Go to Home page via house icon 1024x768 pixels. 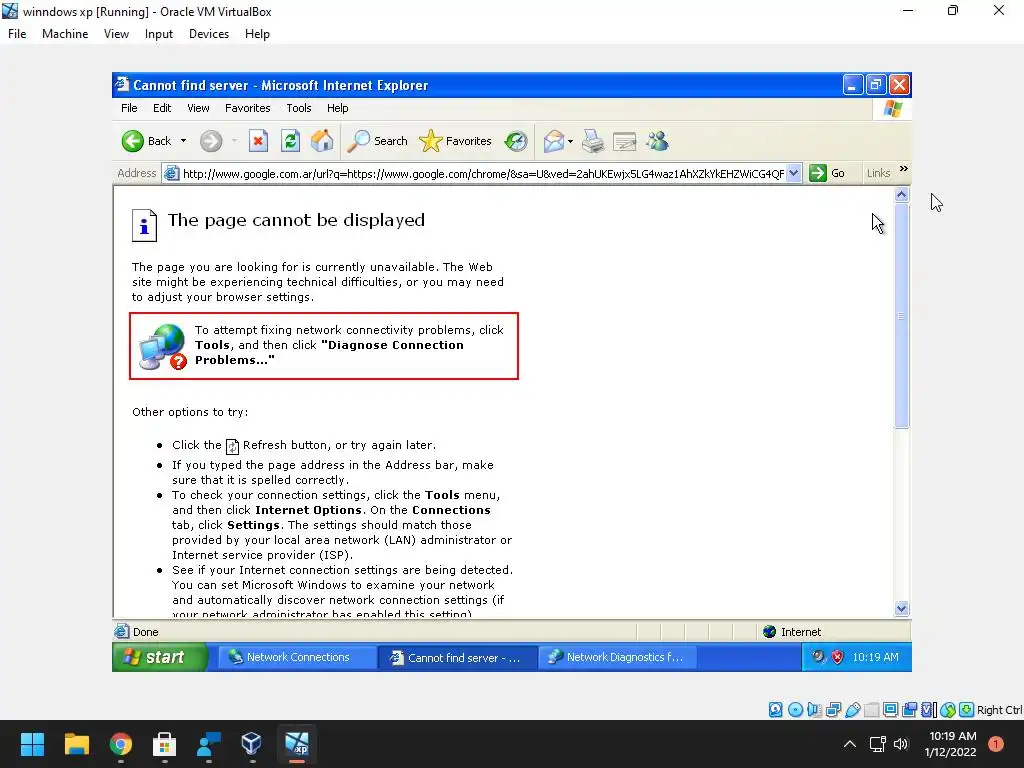(x=322, y=141)
